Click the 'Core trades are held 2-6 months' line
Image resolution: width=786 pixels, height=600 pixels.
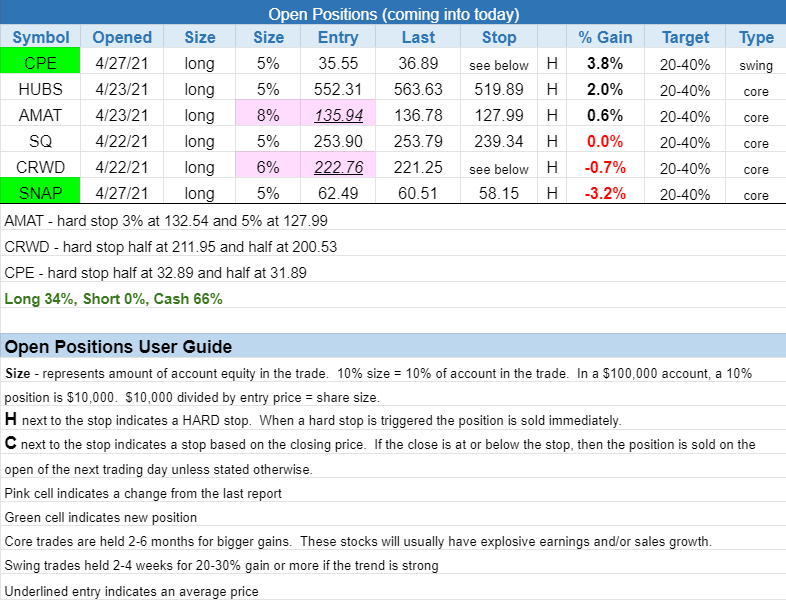coord(358,541)
